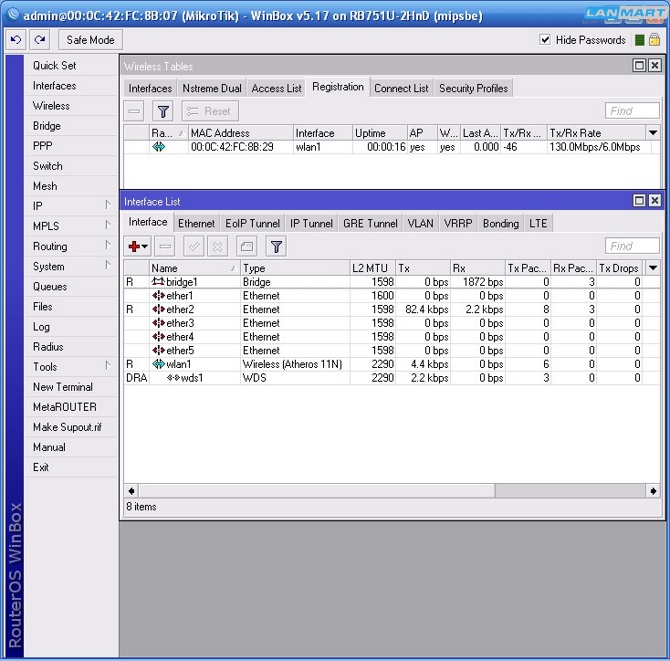Click the Undo arrow icon
Image resolution: width=670 pixels, height=661 pixels.
(x=16, y=40)
